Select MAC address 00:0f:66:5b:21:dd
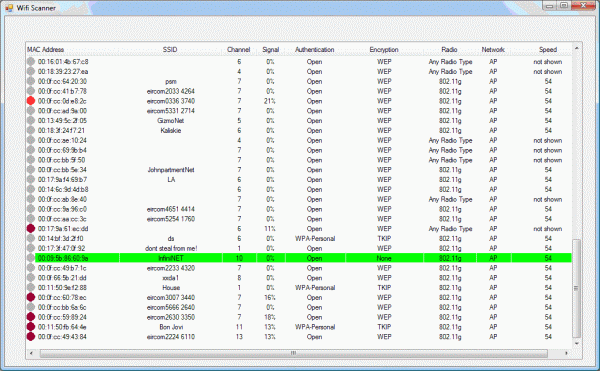The width and height of the screenshot is (600, 371). click(x=62, y=278)
